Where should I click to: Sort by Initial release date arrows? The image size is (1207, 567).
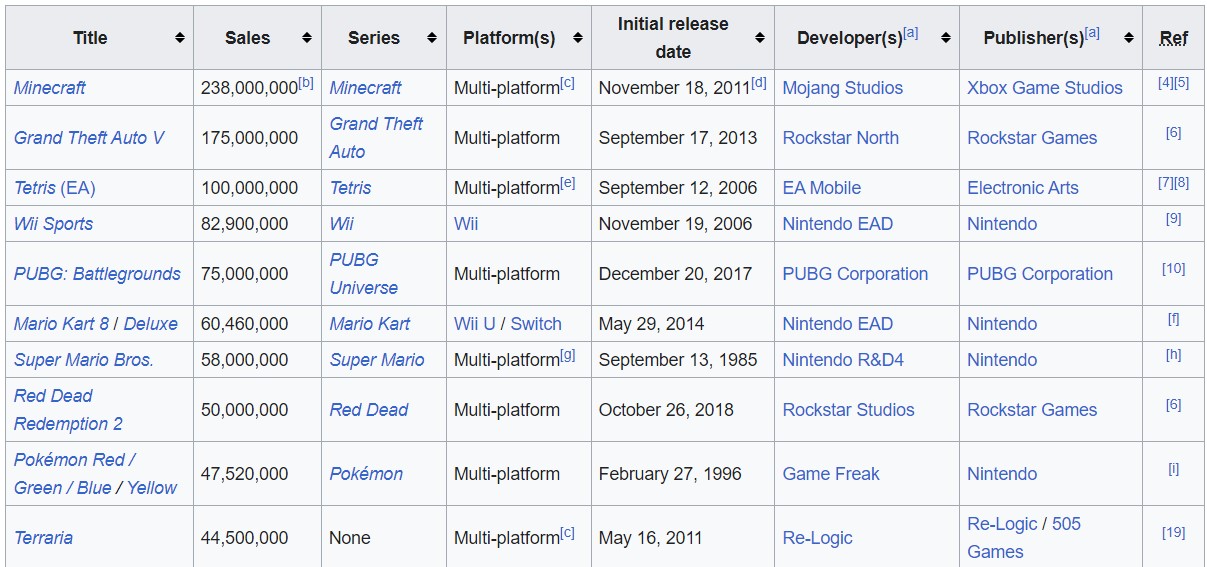760,38
